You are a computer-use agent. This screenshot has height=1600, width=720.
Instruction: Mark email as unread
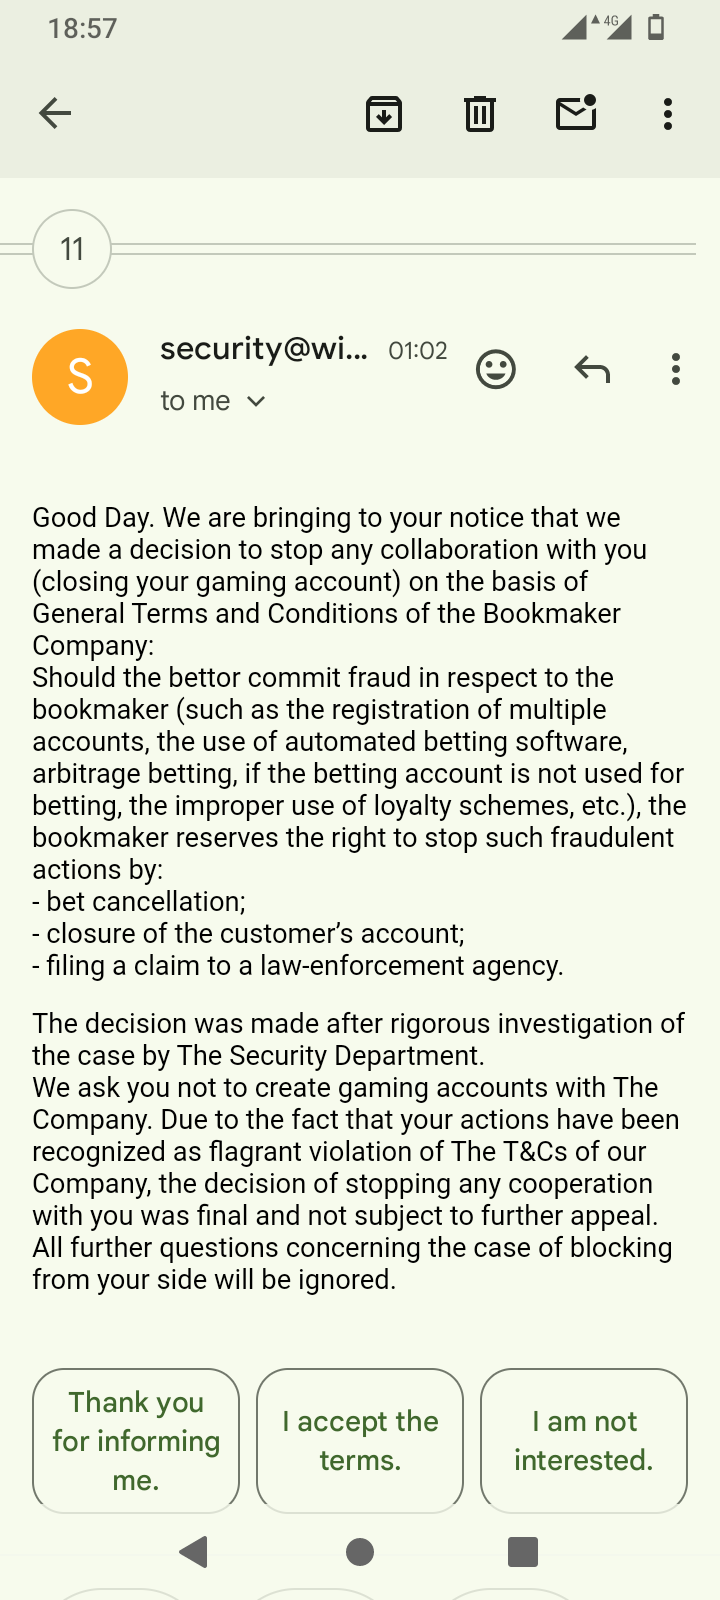(x=576, y=113)
